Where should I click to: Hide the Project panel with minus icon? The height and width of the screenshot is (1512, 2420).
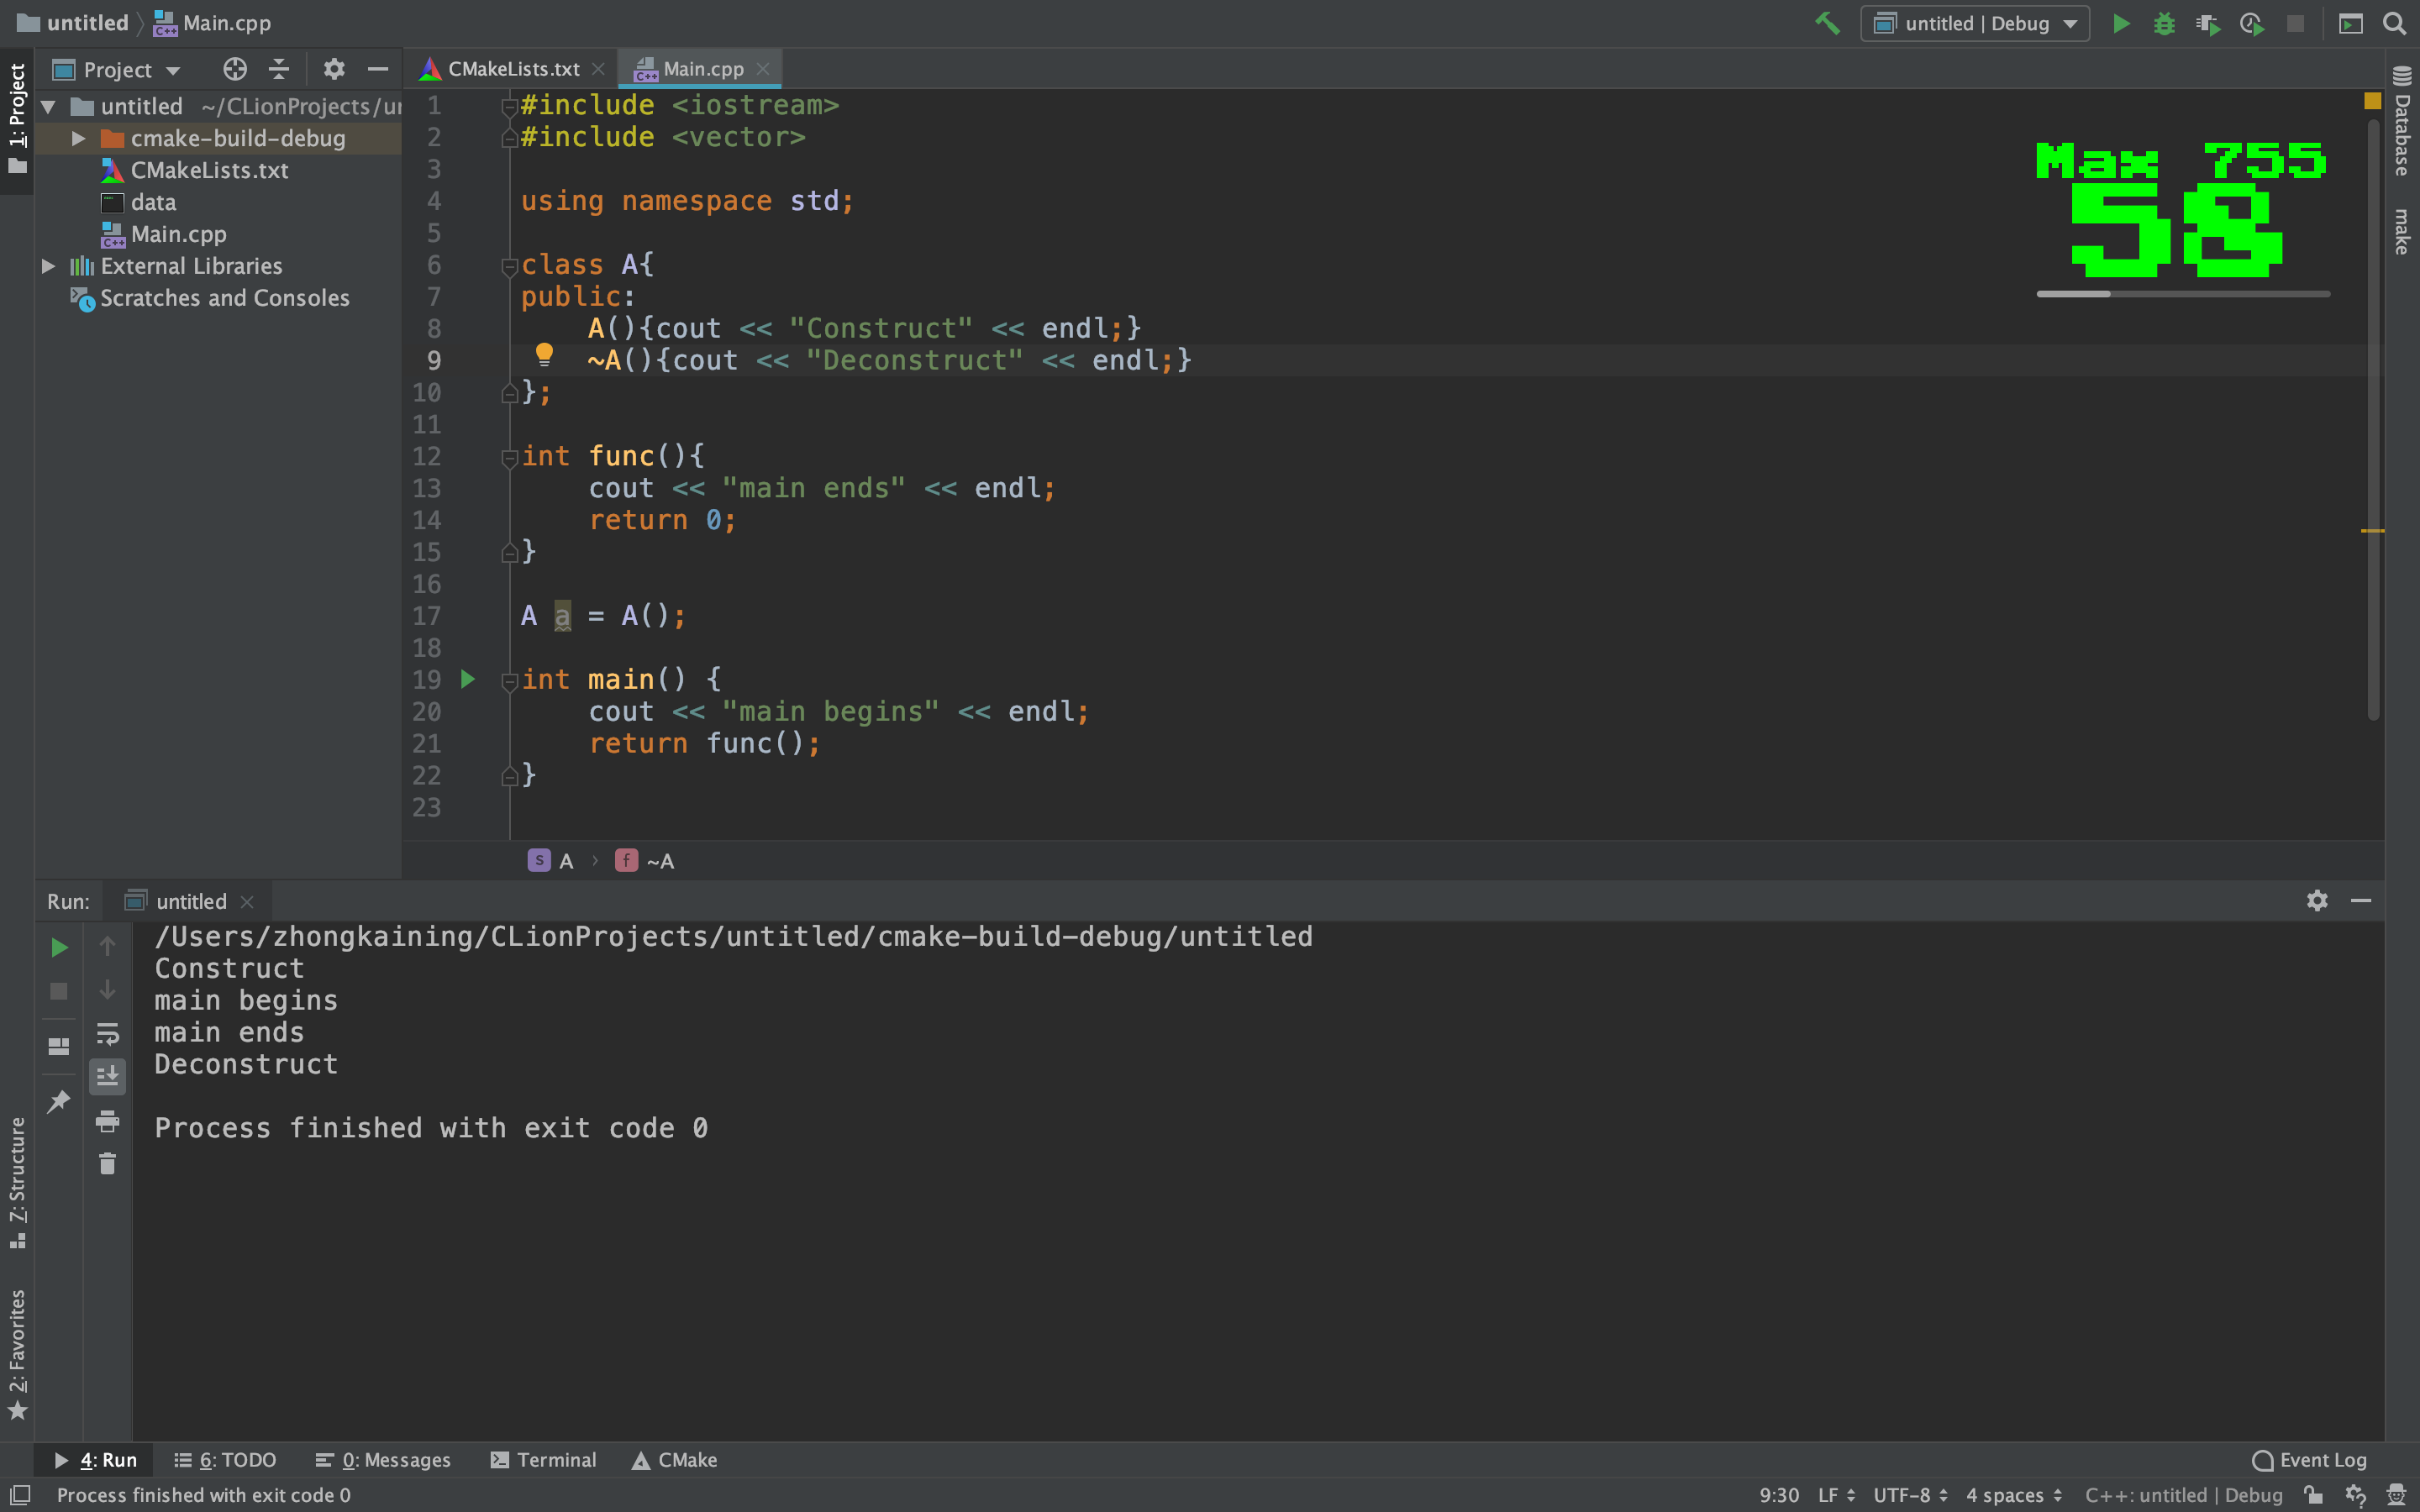point(378,69)
